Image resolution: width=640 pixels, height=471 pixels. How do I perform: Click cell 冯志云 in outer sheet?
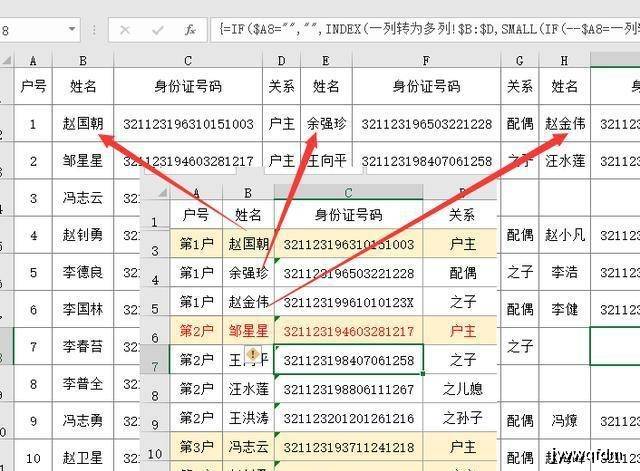click(83, 198)
